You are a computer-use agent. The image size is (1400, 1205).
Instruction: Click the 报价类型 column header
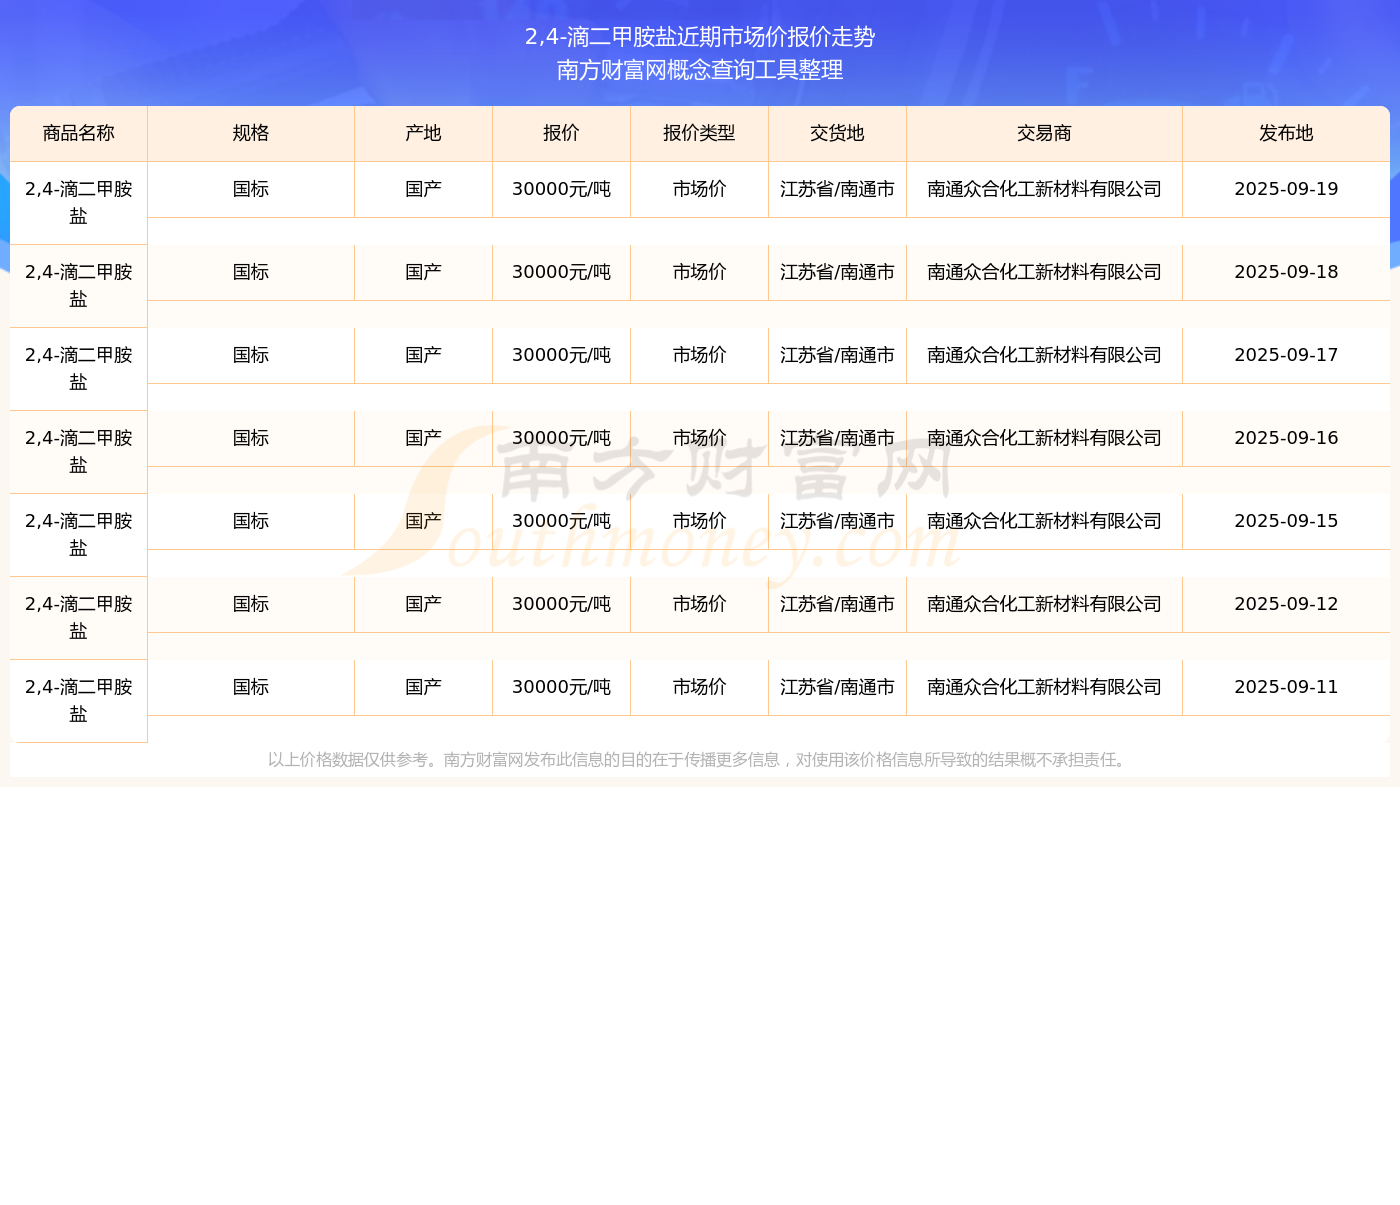pyautogui.click(x=699, y=133)
